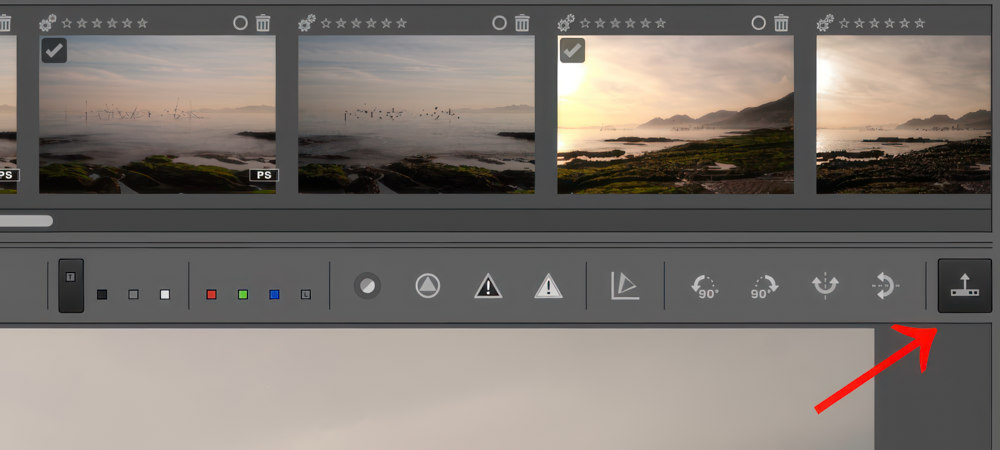Click on the large image preview area
This screenshot has width=1000, height=450.
pos(437,389)
